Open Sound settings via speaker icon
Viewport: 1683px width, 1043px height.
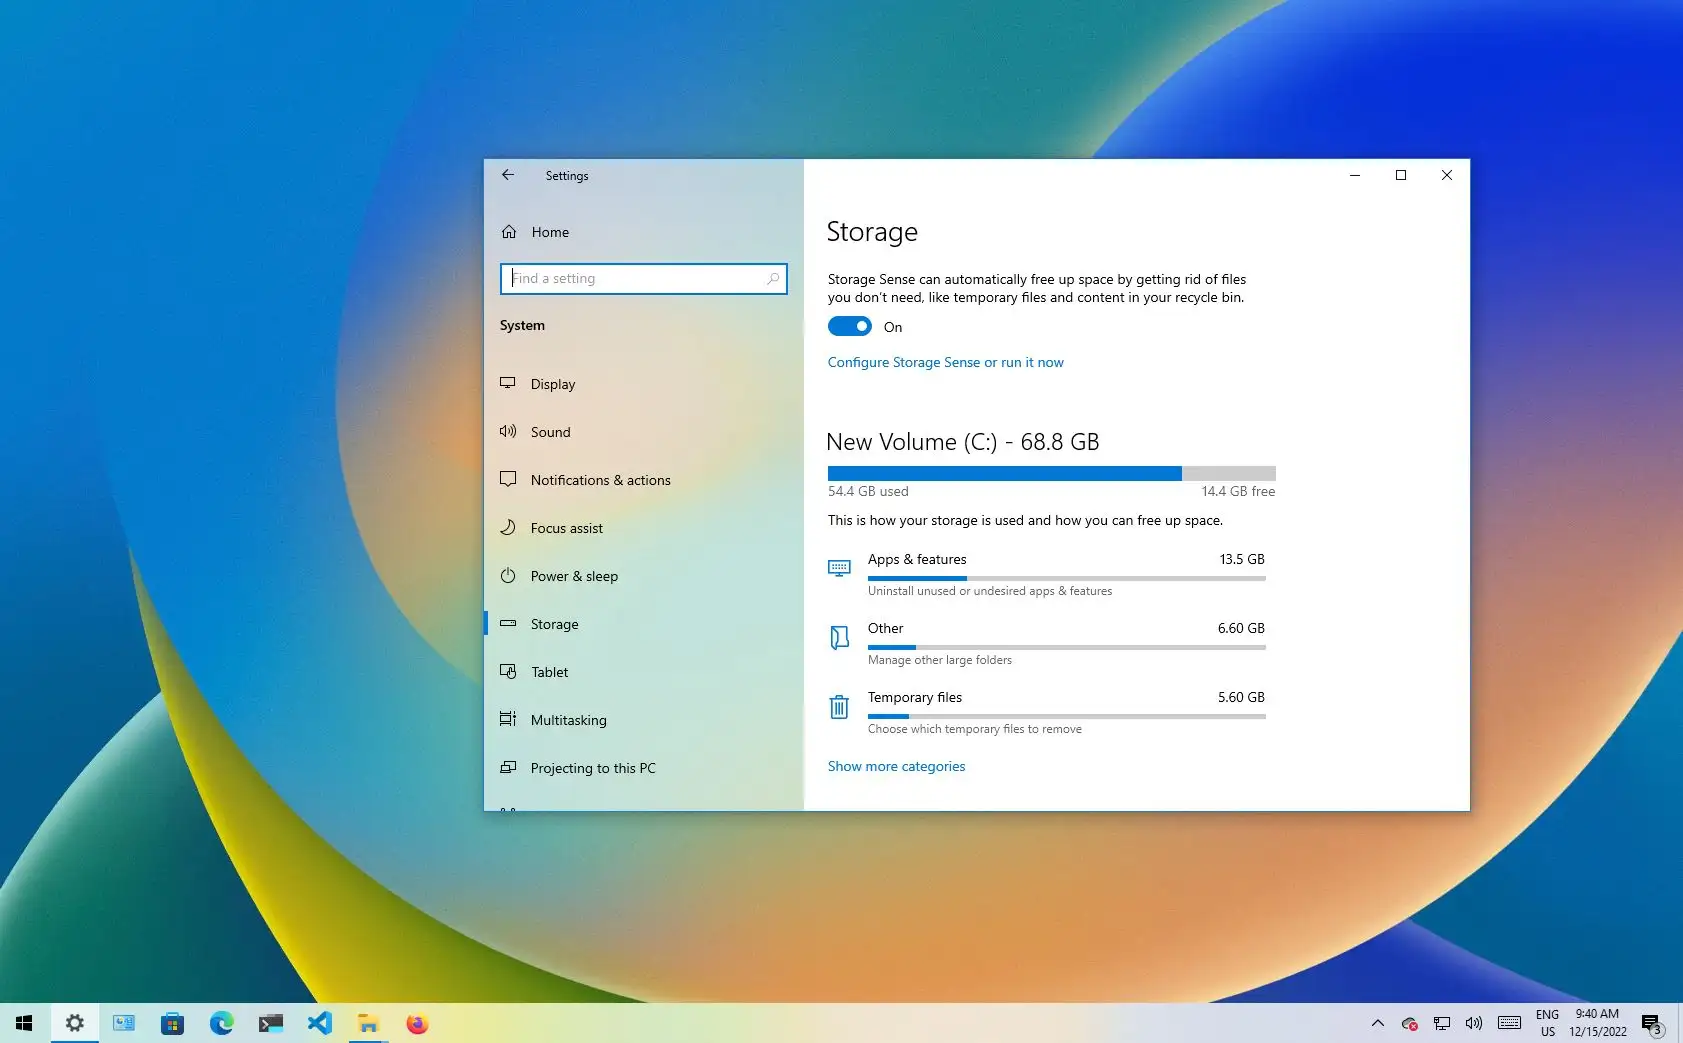(x=509, y=431)
